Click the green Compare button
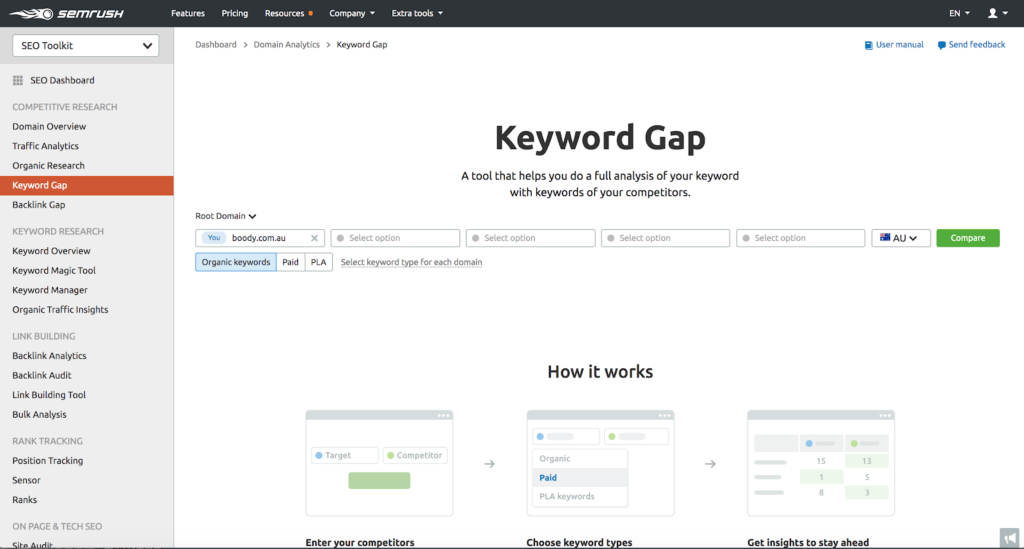The image size is (1024, 549). click(x=968, y=238)
